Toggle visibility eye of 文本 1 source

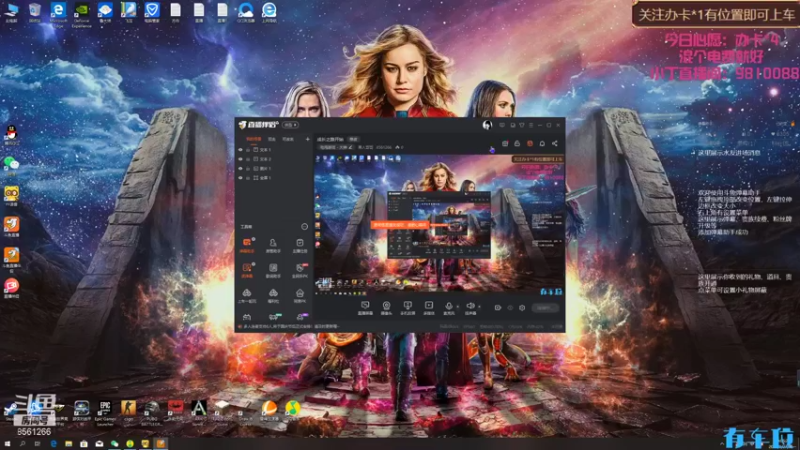(240, 150)
